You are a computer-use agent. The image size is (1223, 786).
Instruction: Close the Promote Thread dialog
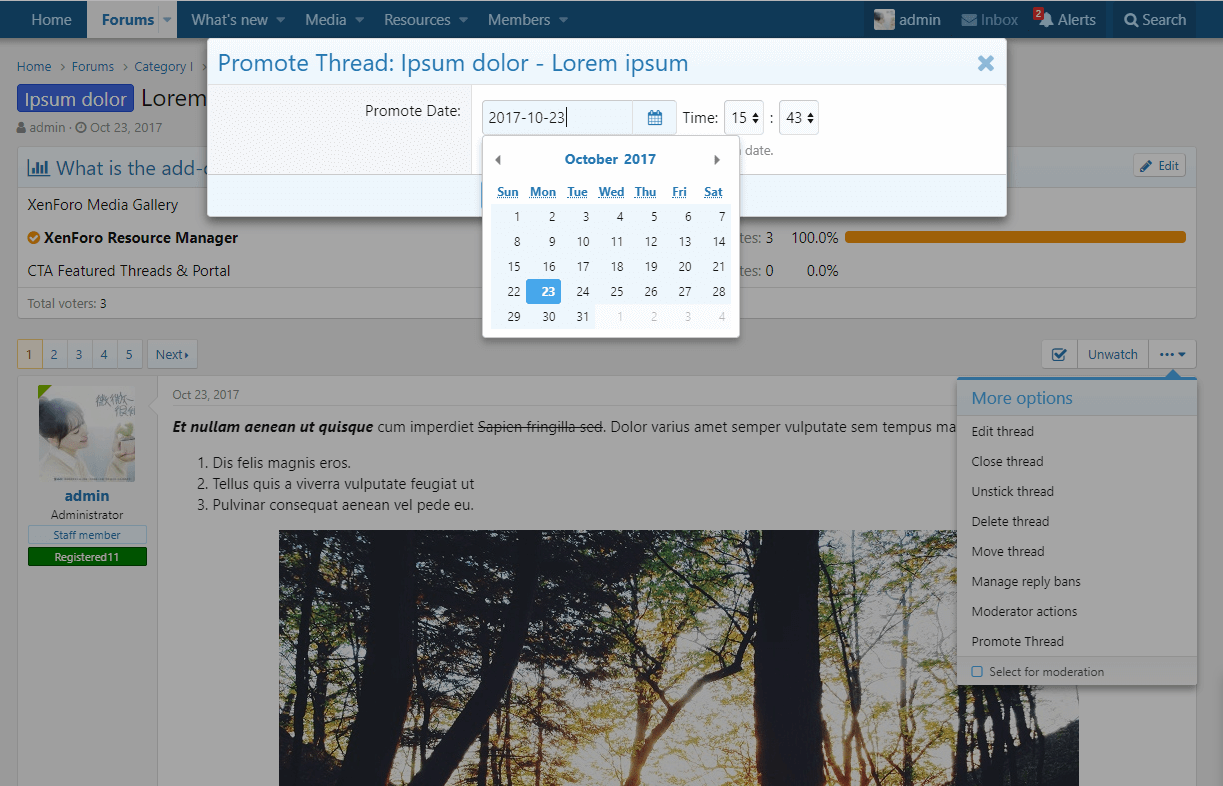[985, 63]
